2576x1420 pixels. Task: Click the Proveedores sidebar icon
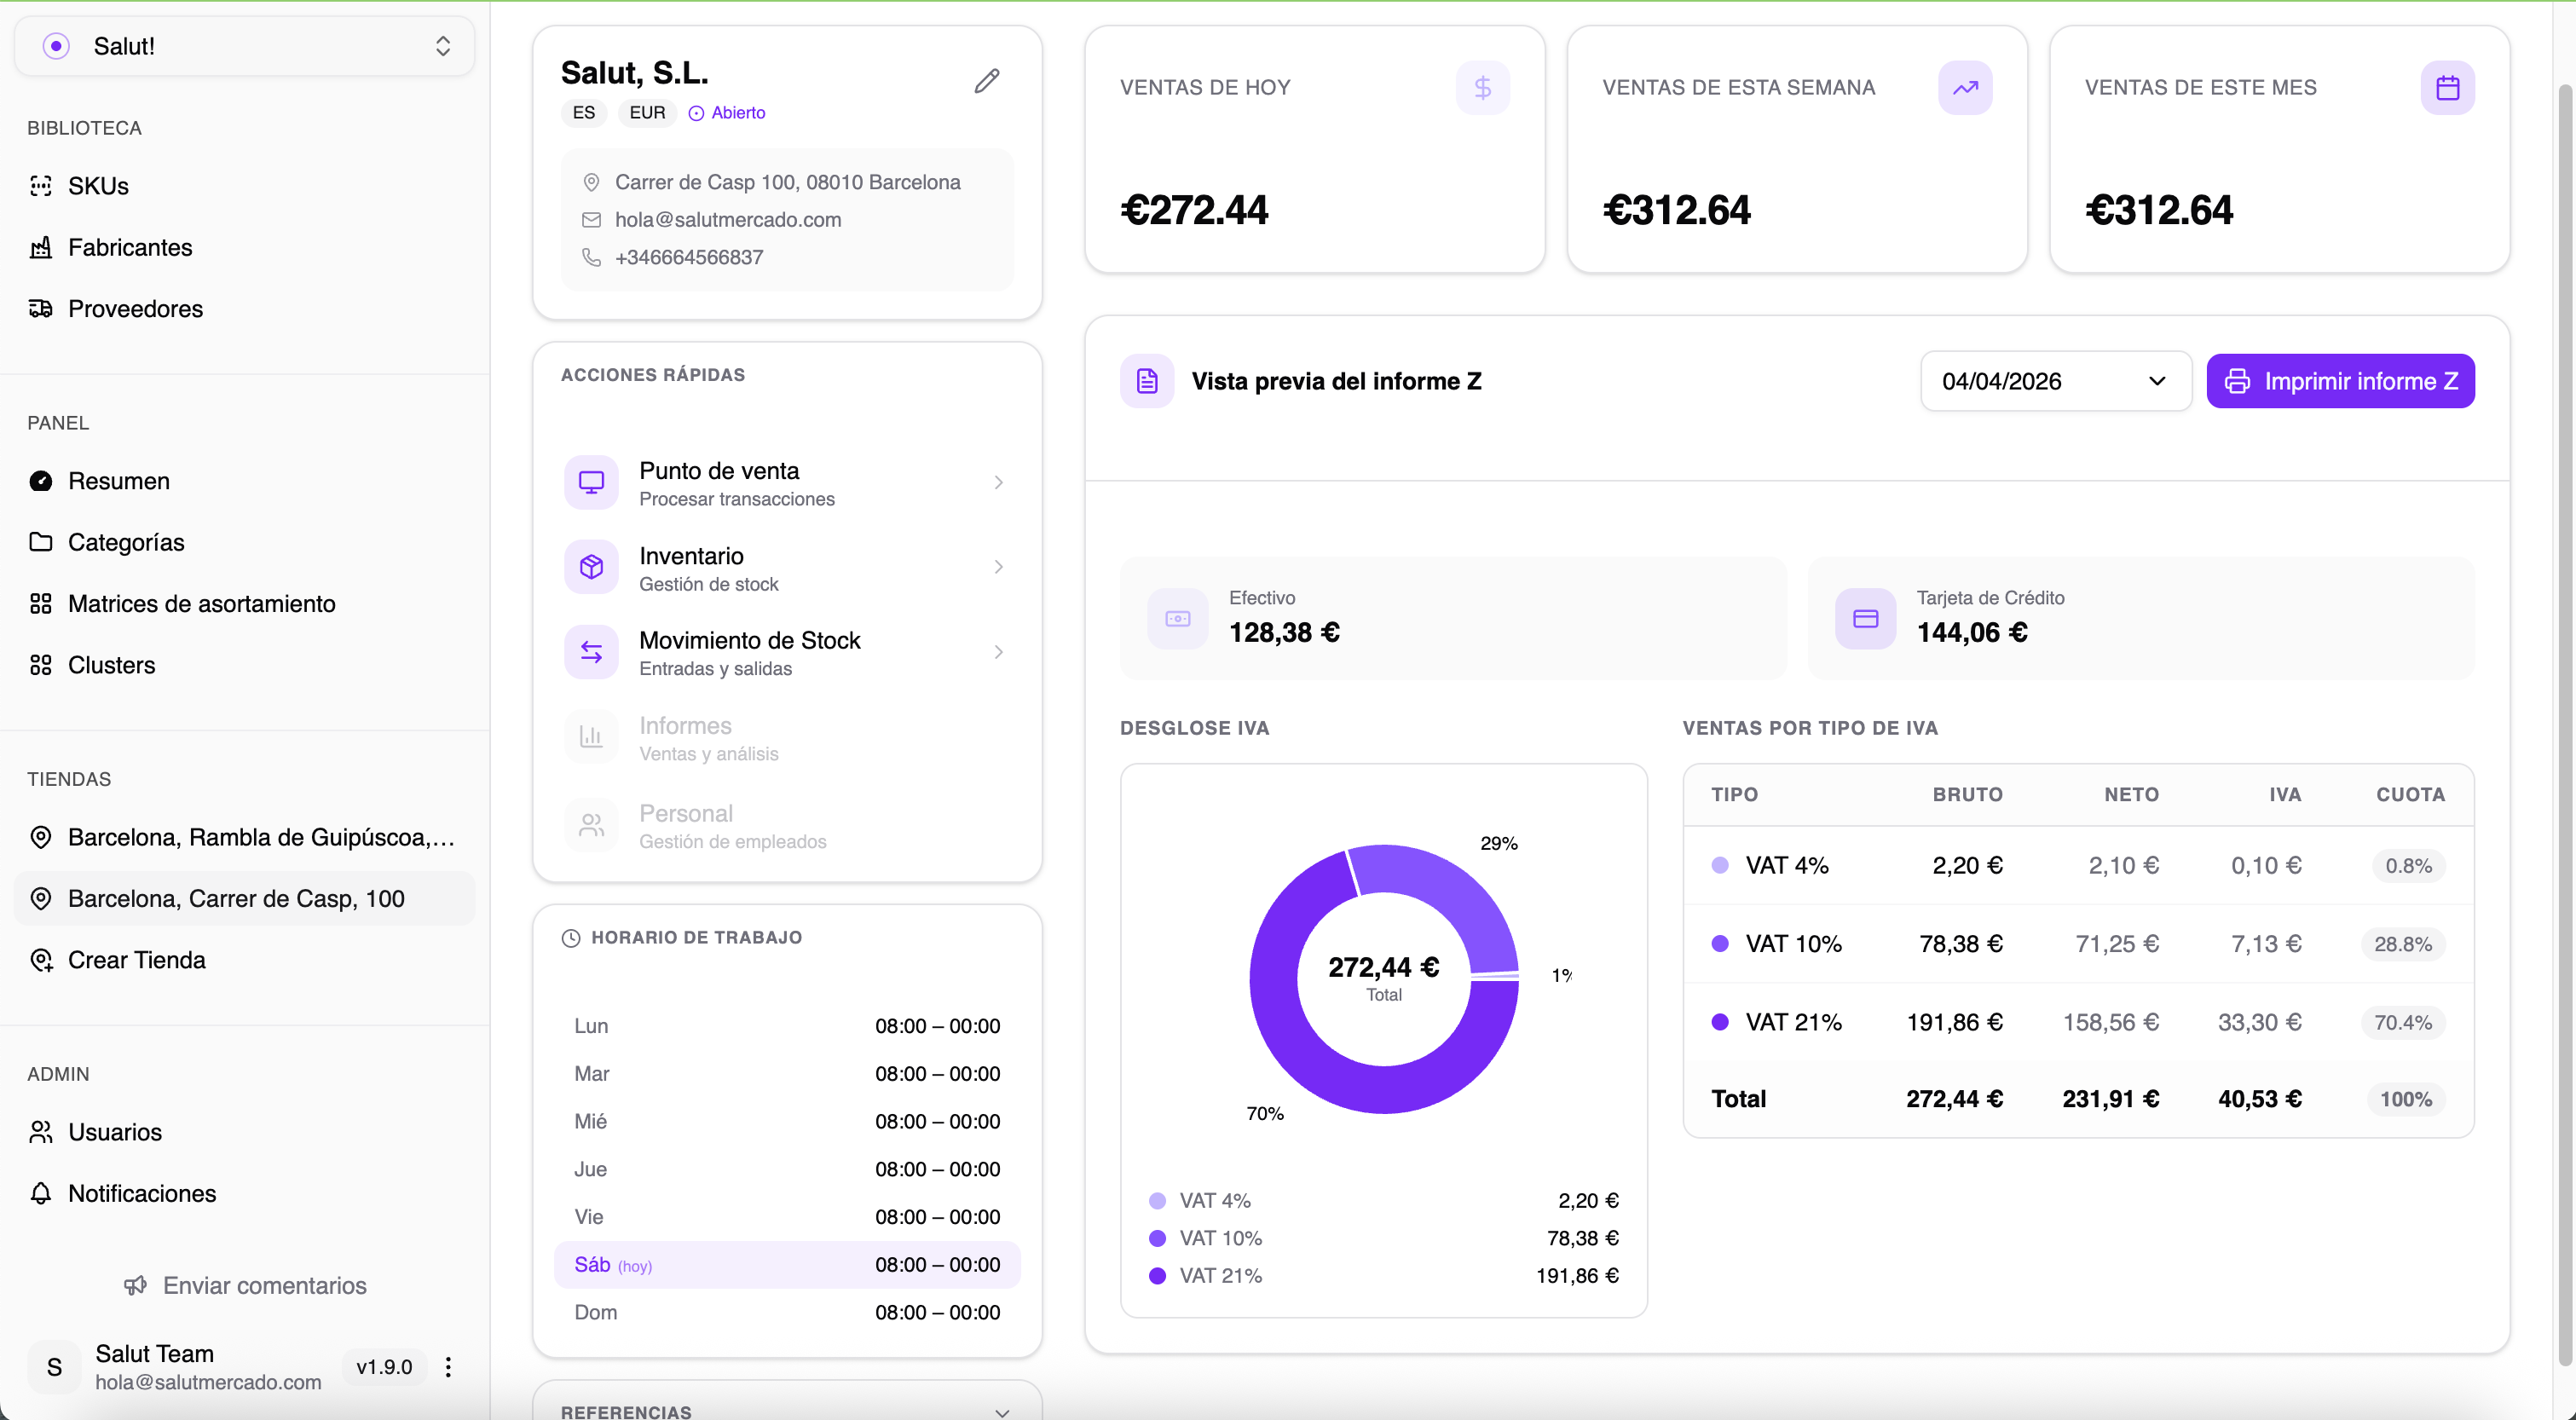coord(40,308)
